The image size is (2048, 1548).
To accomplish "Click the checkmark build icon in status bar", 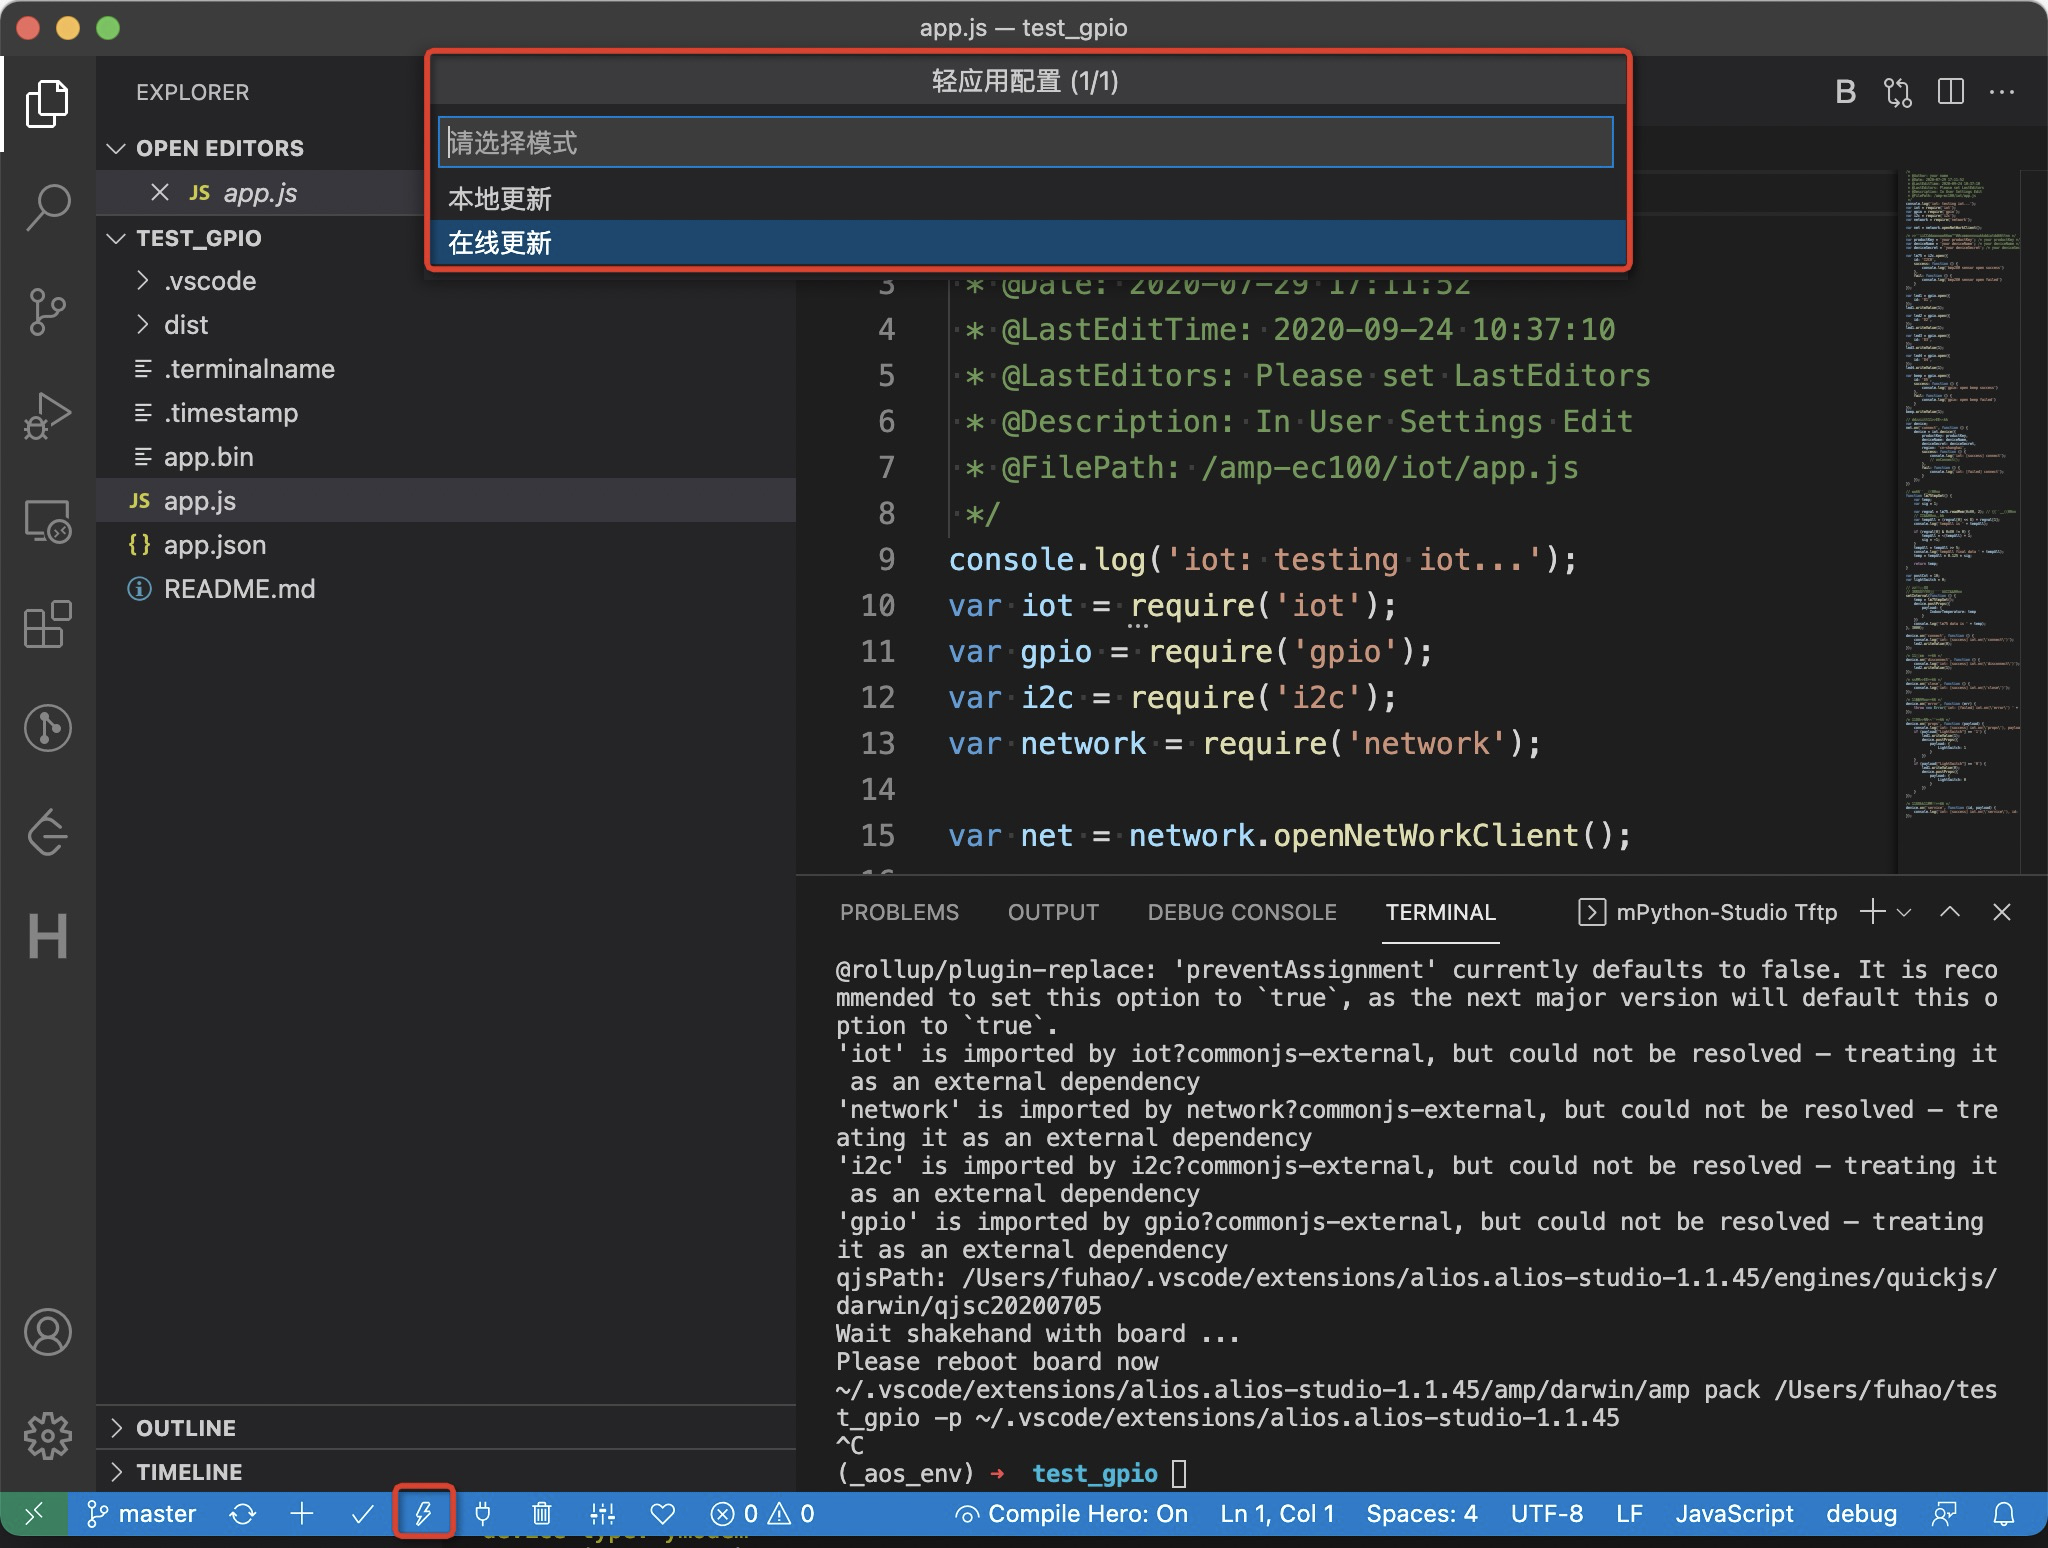I will pos(362,1514).
